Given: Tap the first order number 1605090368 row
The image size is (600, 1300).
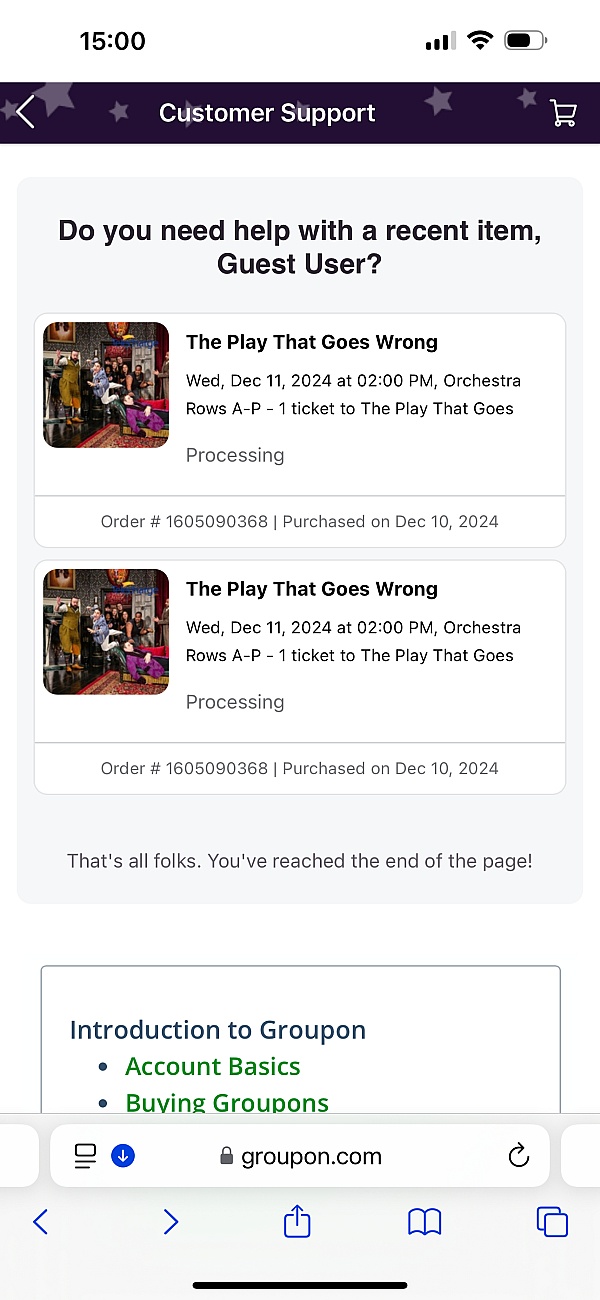Looking at the screenshot, I should tap(299, 521).
